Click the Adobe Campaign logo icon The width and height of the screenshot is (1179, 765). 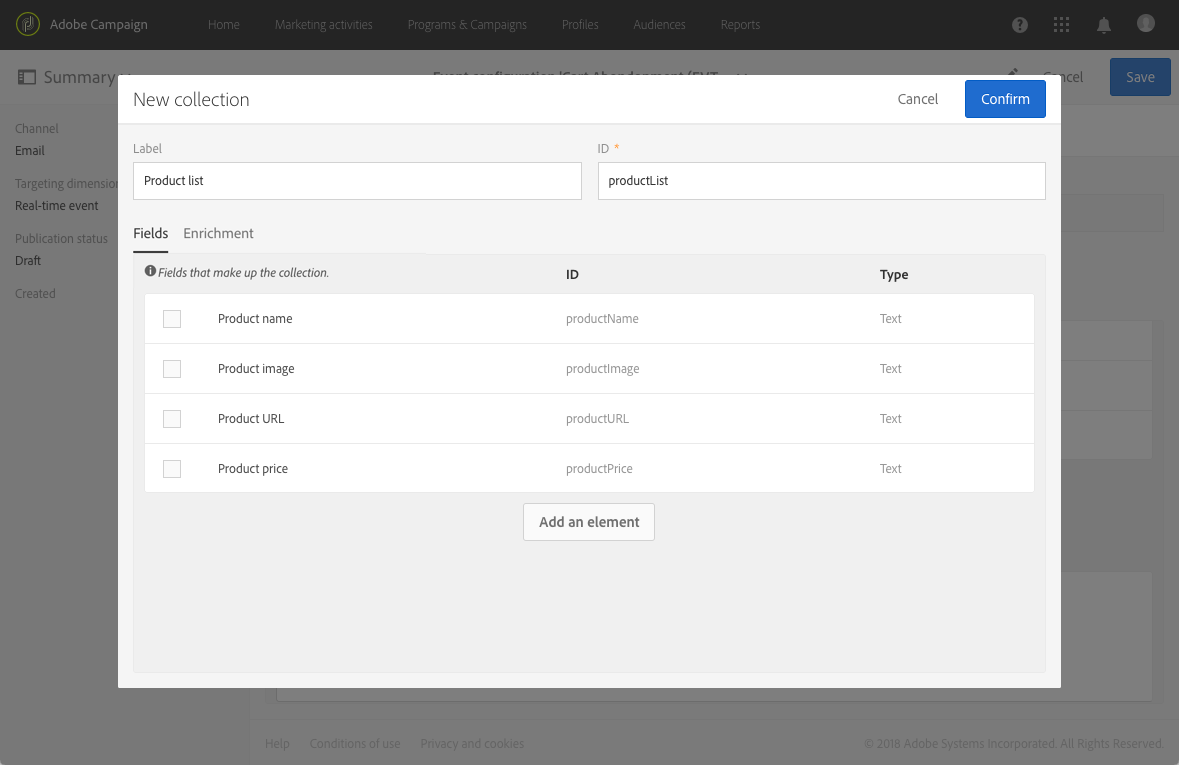click(28, 25)
